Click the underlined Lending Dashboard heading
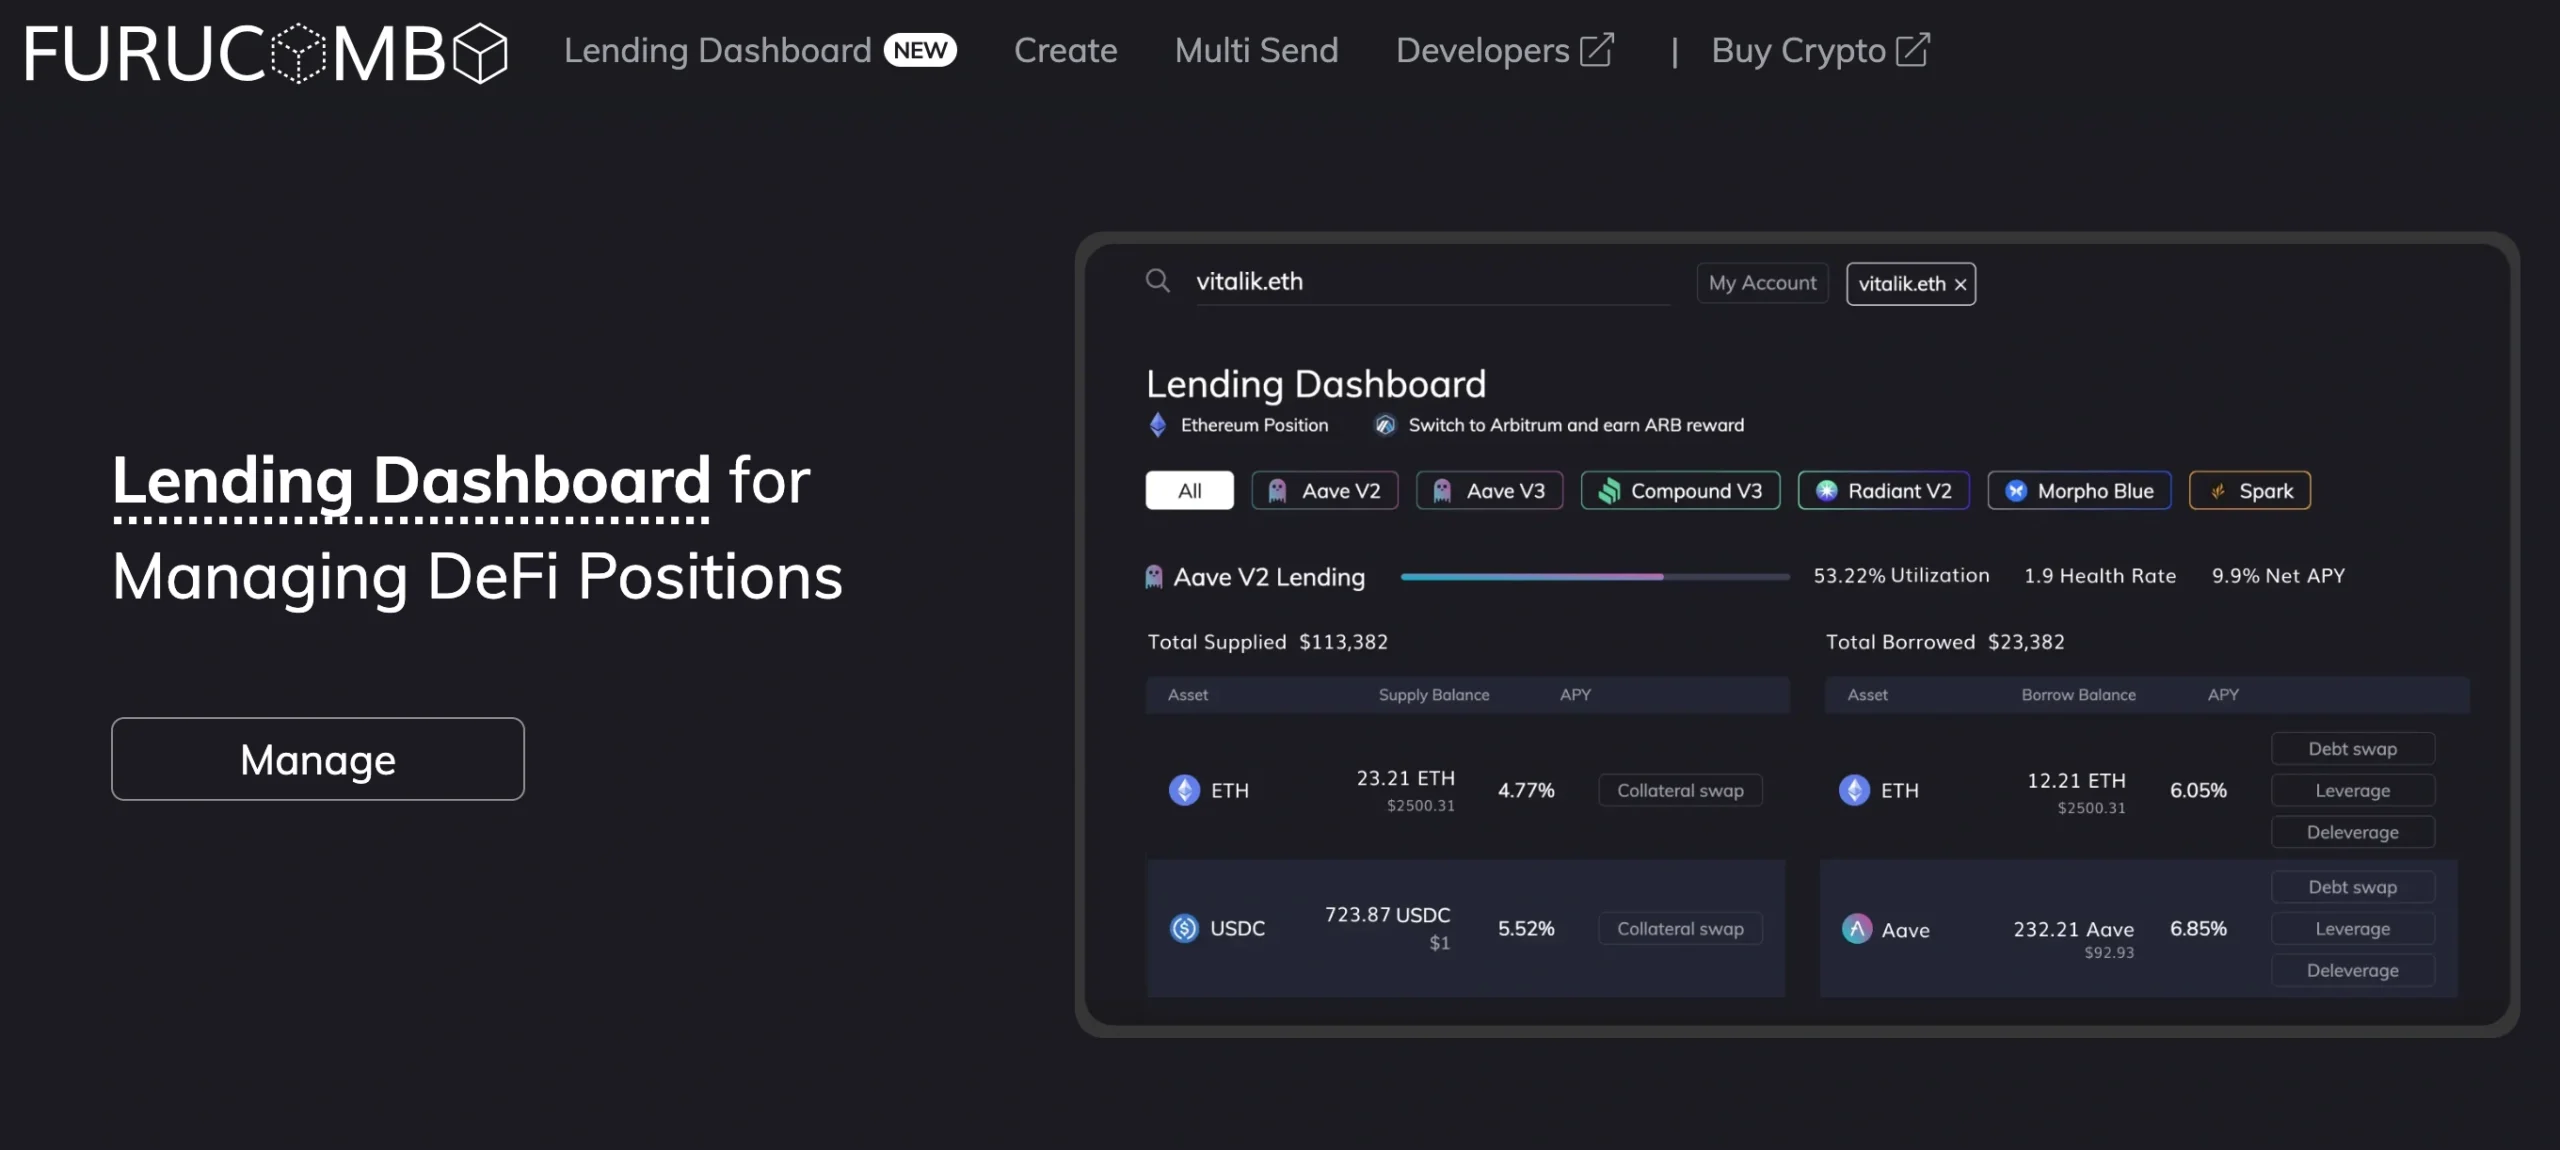 tap(411, 483)
